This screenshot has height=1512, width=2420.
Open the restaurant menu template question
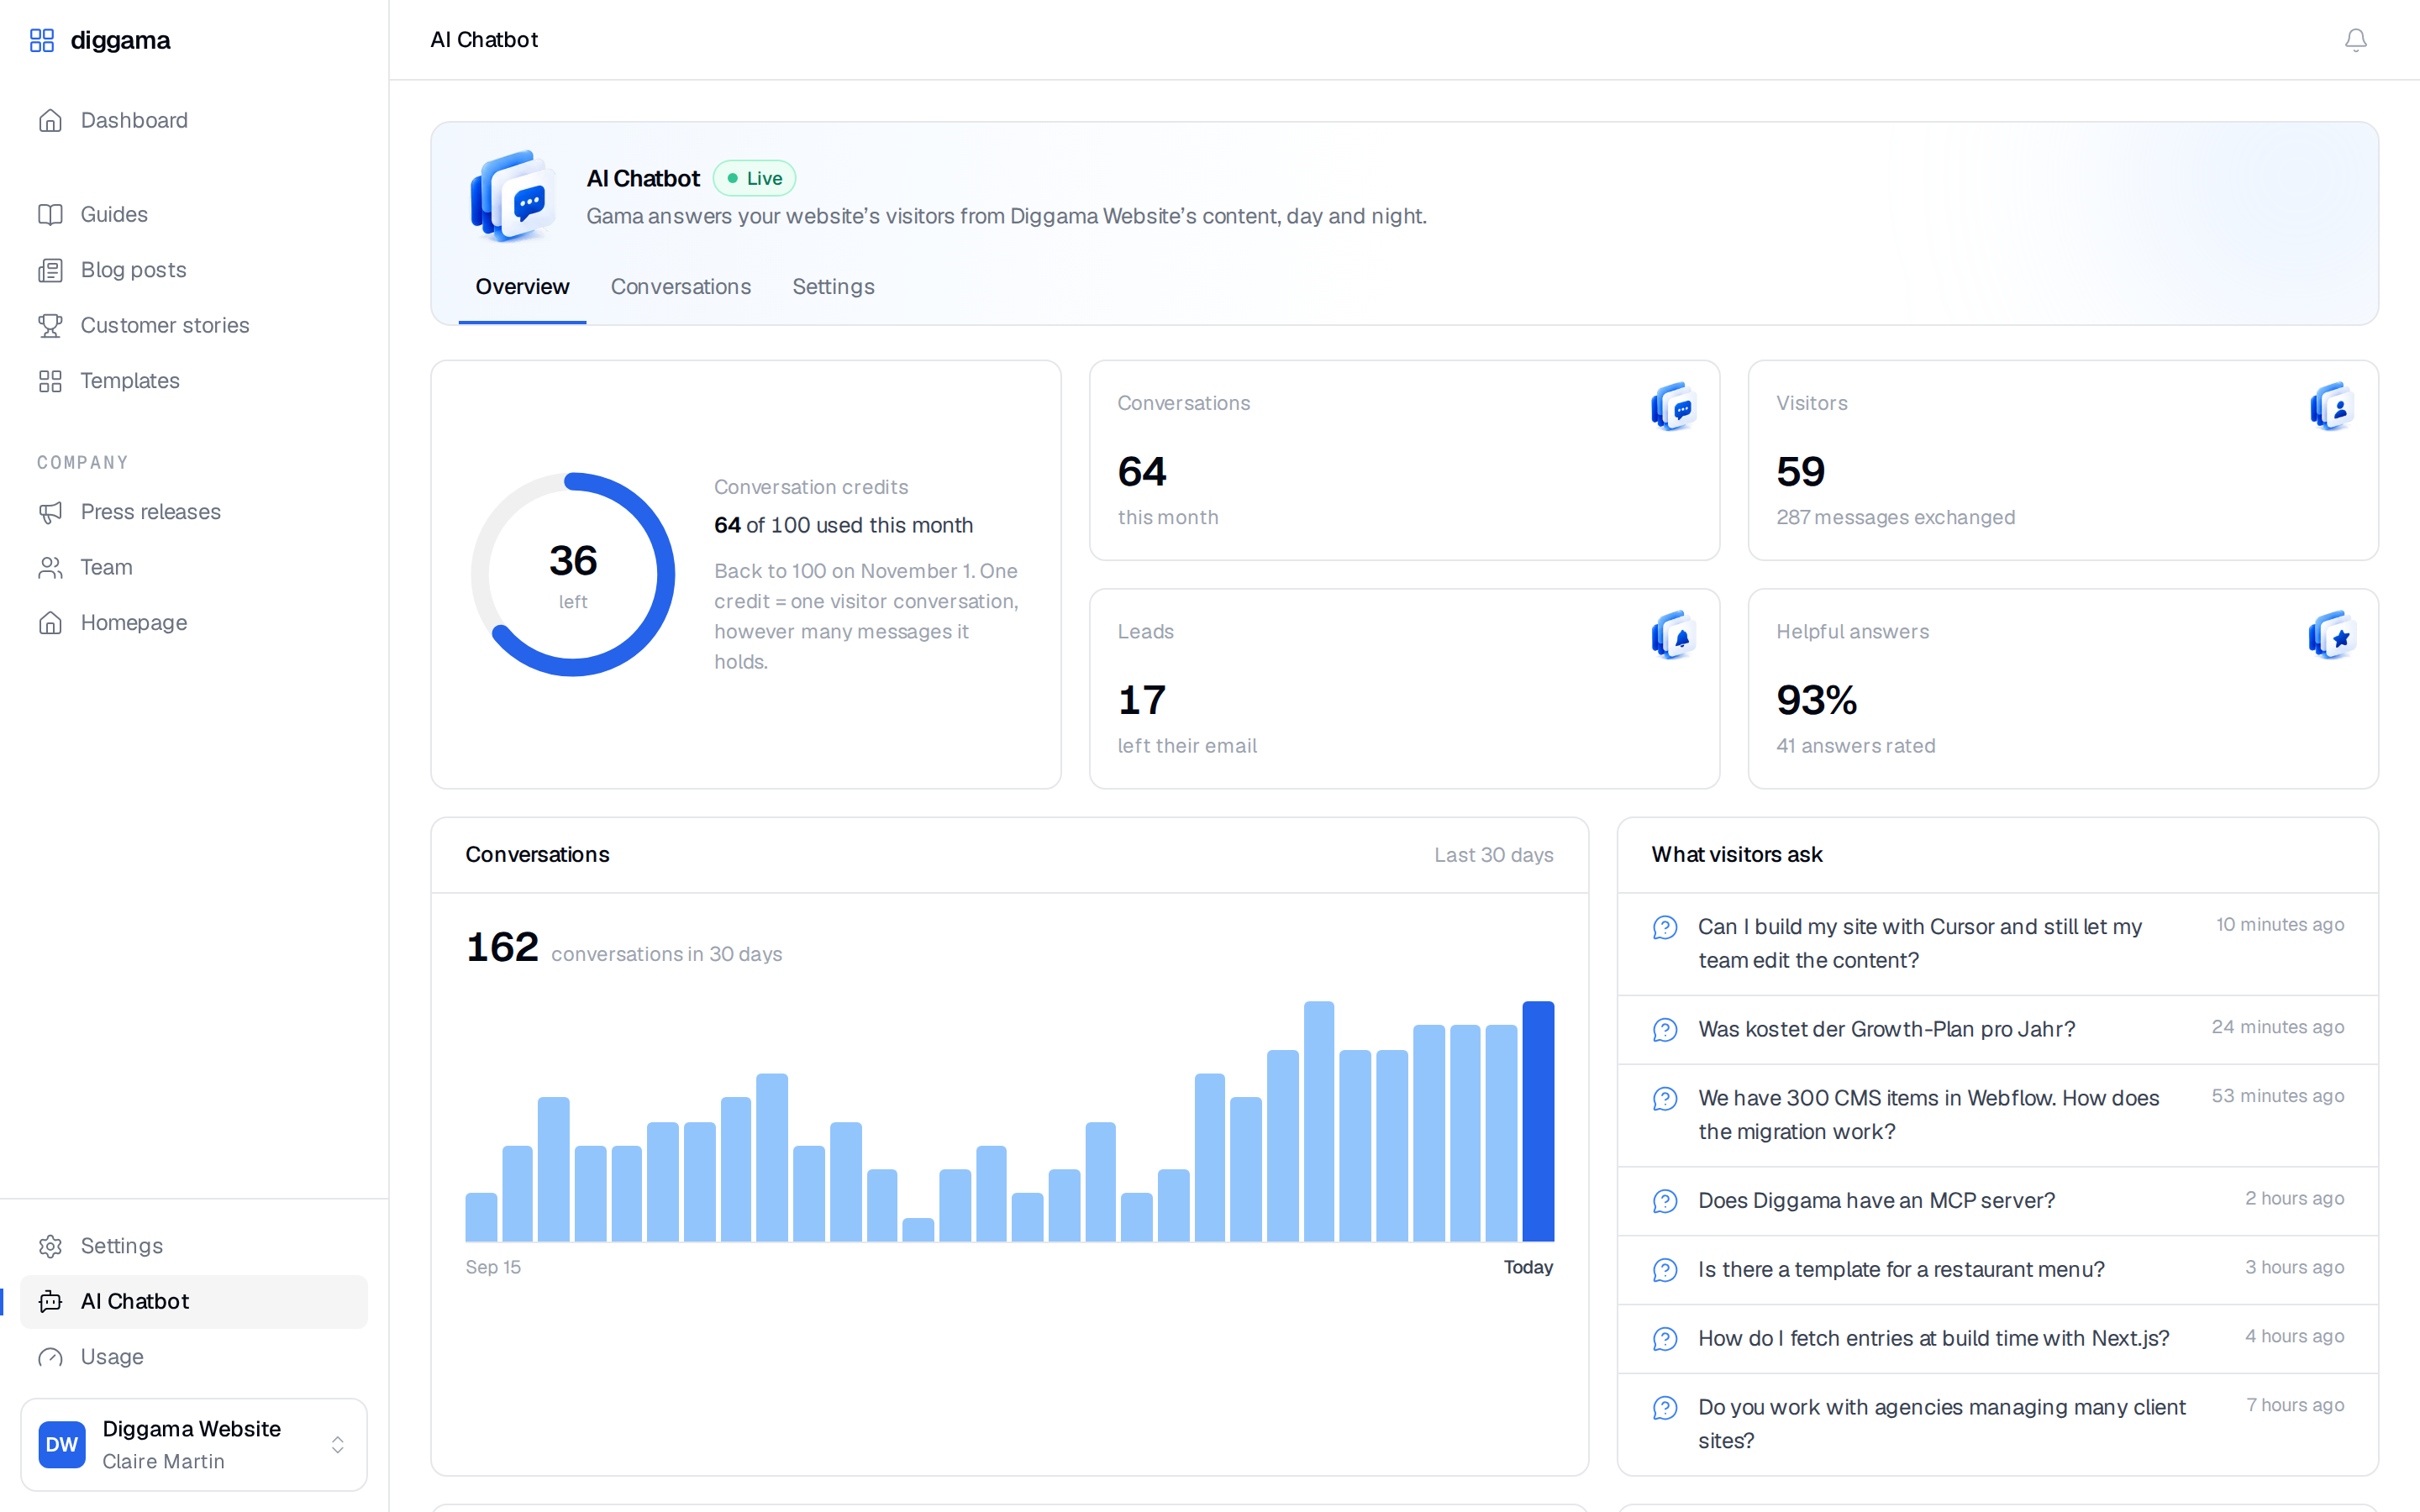click(x=1997, y=1269)
